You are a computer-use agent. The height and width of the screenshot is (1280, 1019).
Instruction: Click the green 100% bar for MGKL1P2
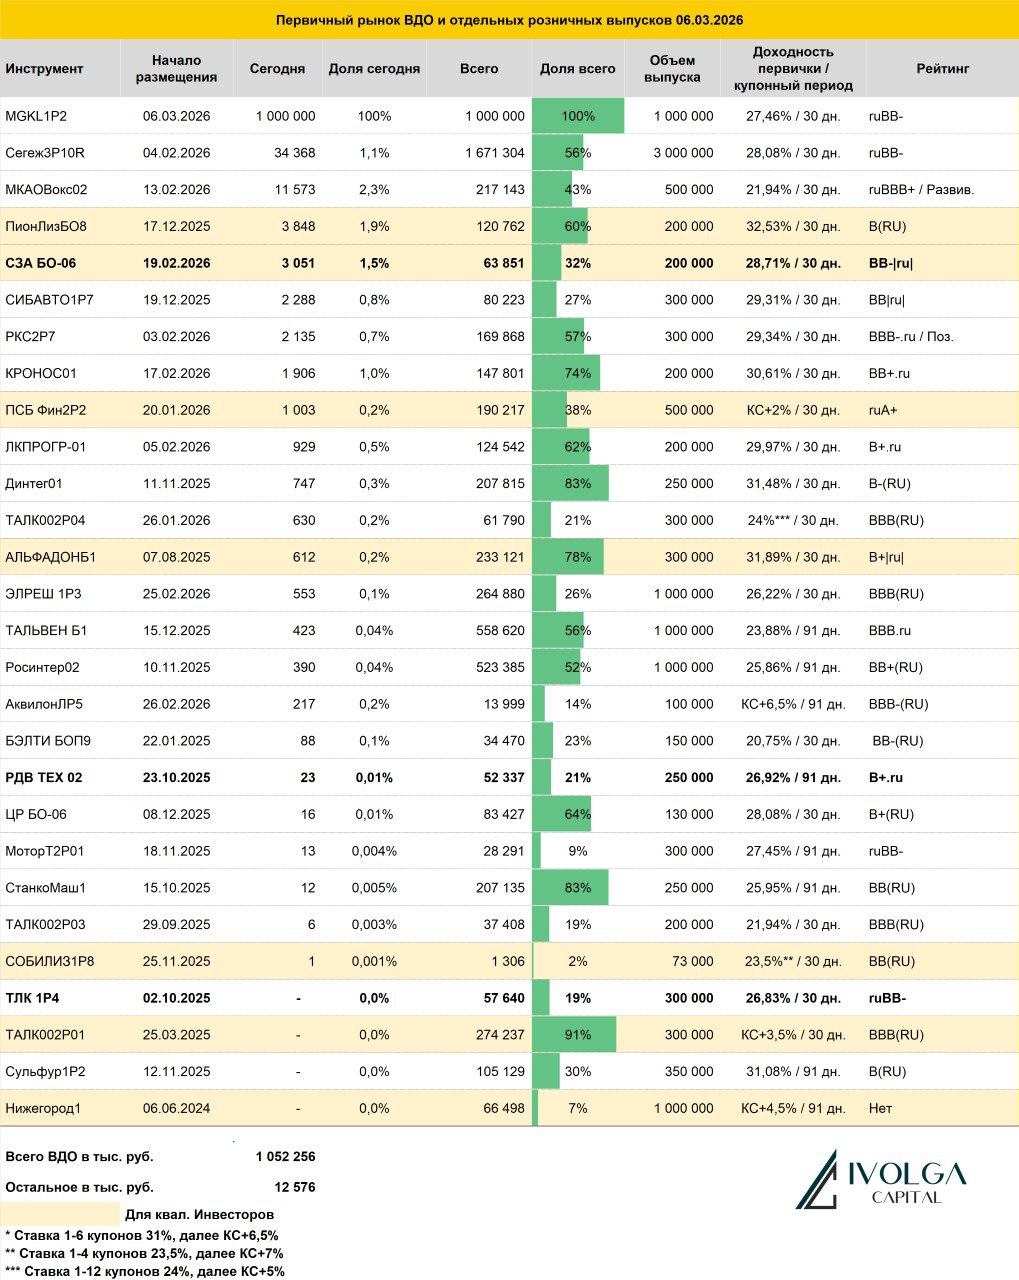[x=578, y=116]
